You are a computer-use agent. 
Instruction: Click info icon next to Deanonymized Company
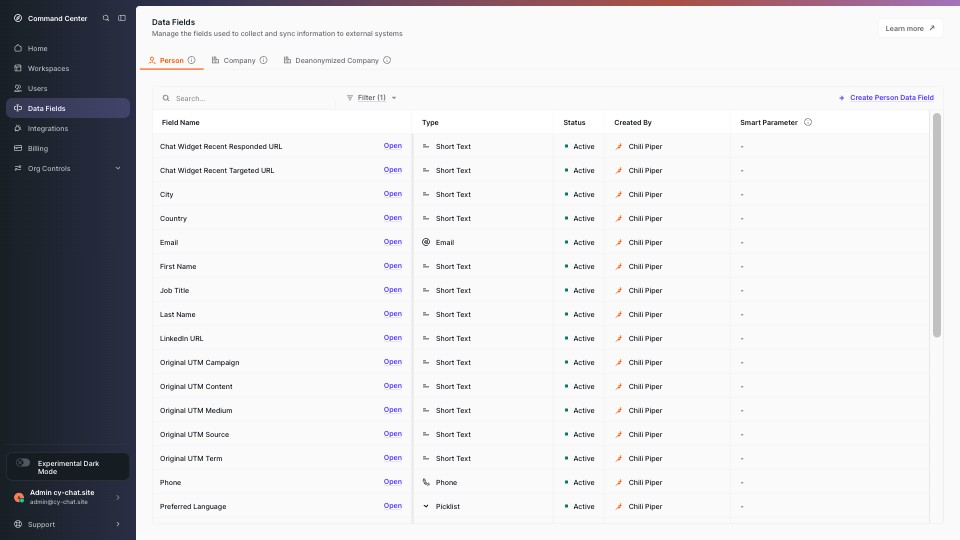pyautogui.click(x=387, y=60)
